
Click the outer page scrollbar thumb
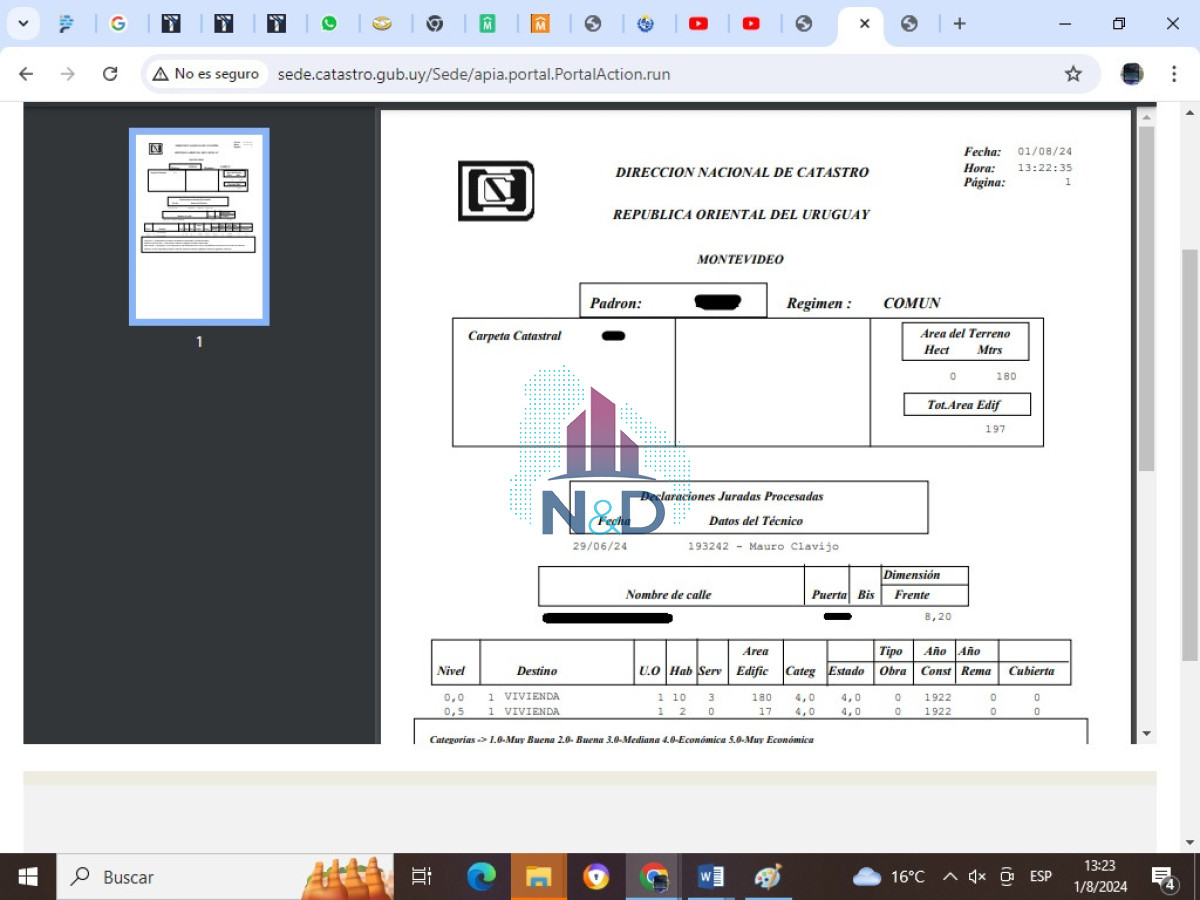pyautogui.click(x=1189, y=455)
